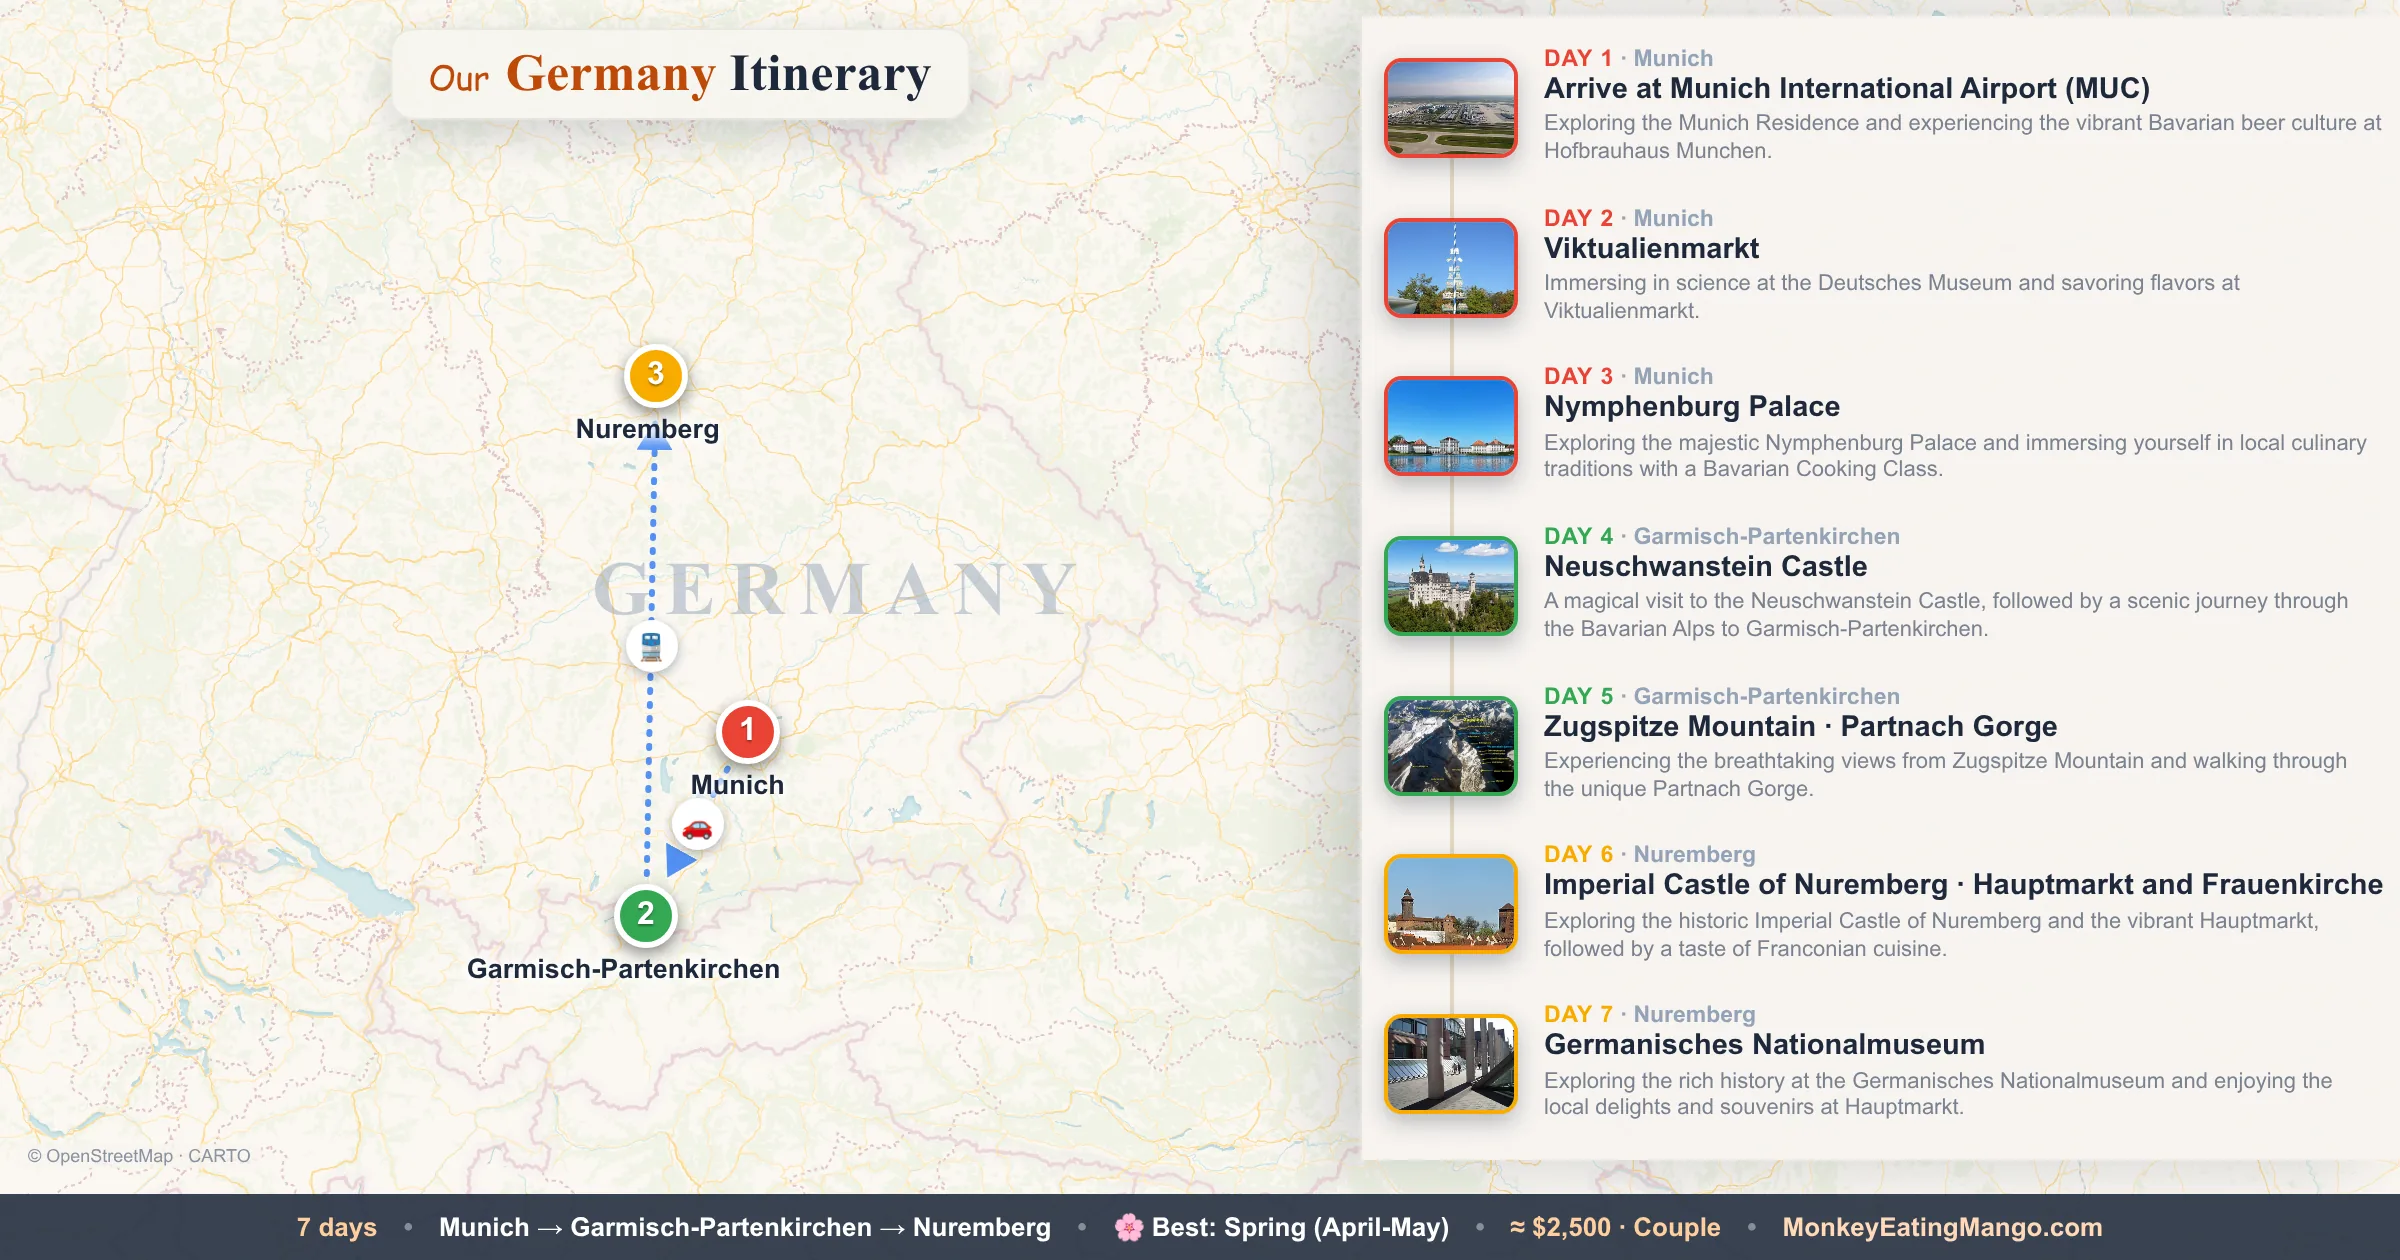Viewport: 2400px width, 1260px height.
Task: Select the 'Nymphenburg Palace' entry title
Action: (1692, 406)
